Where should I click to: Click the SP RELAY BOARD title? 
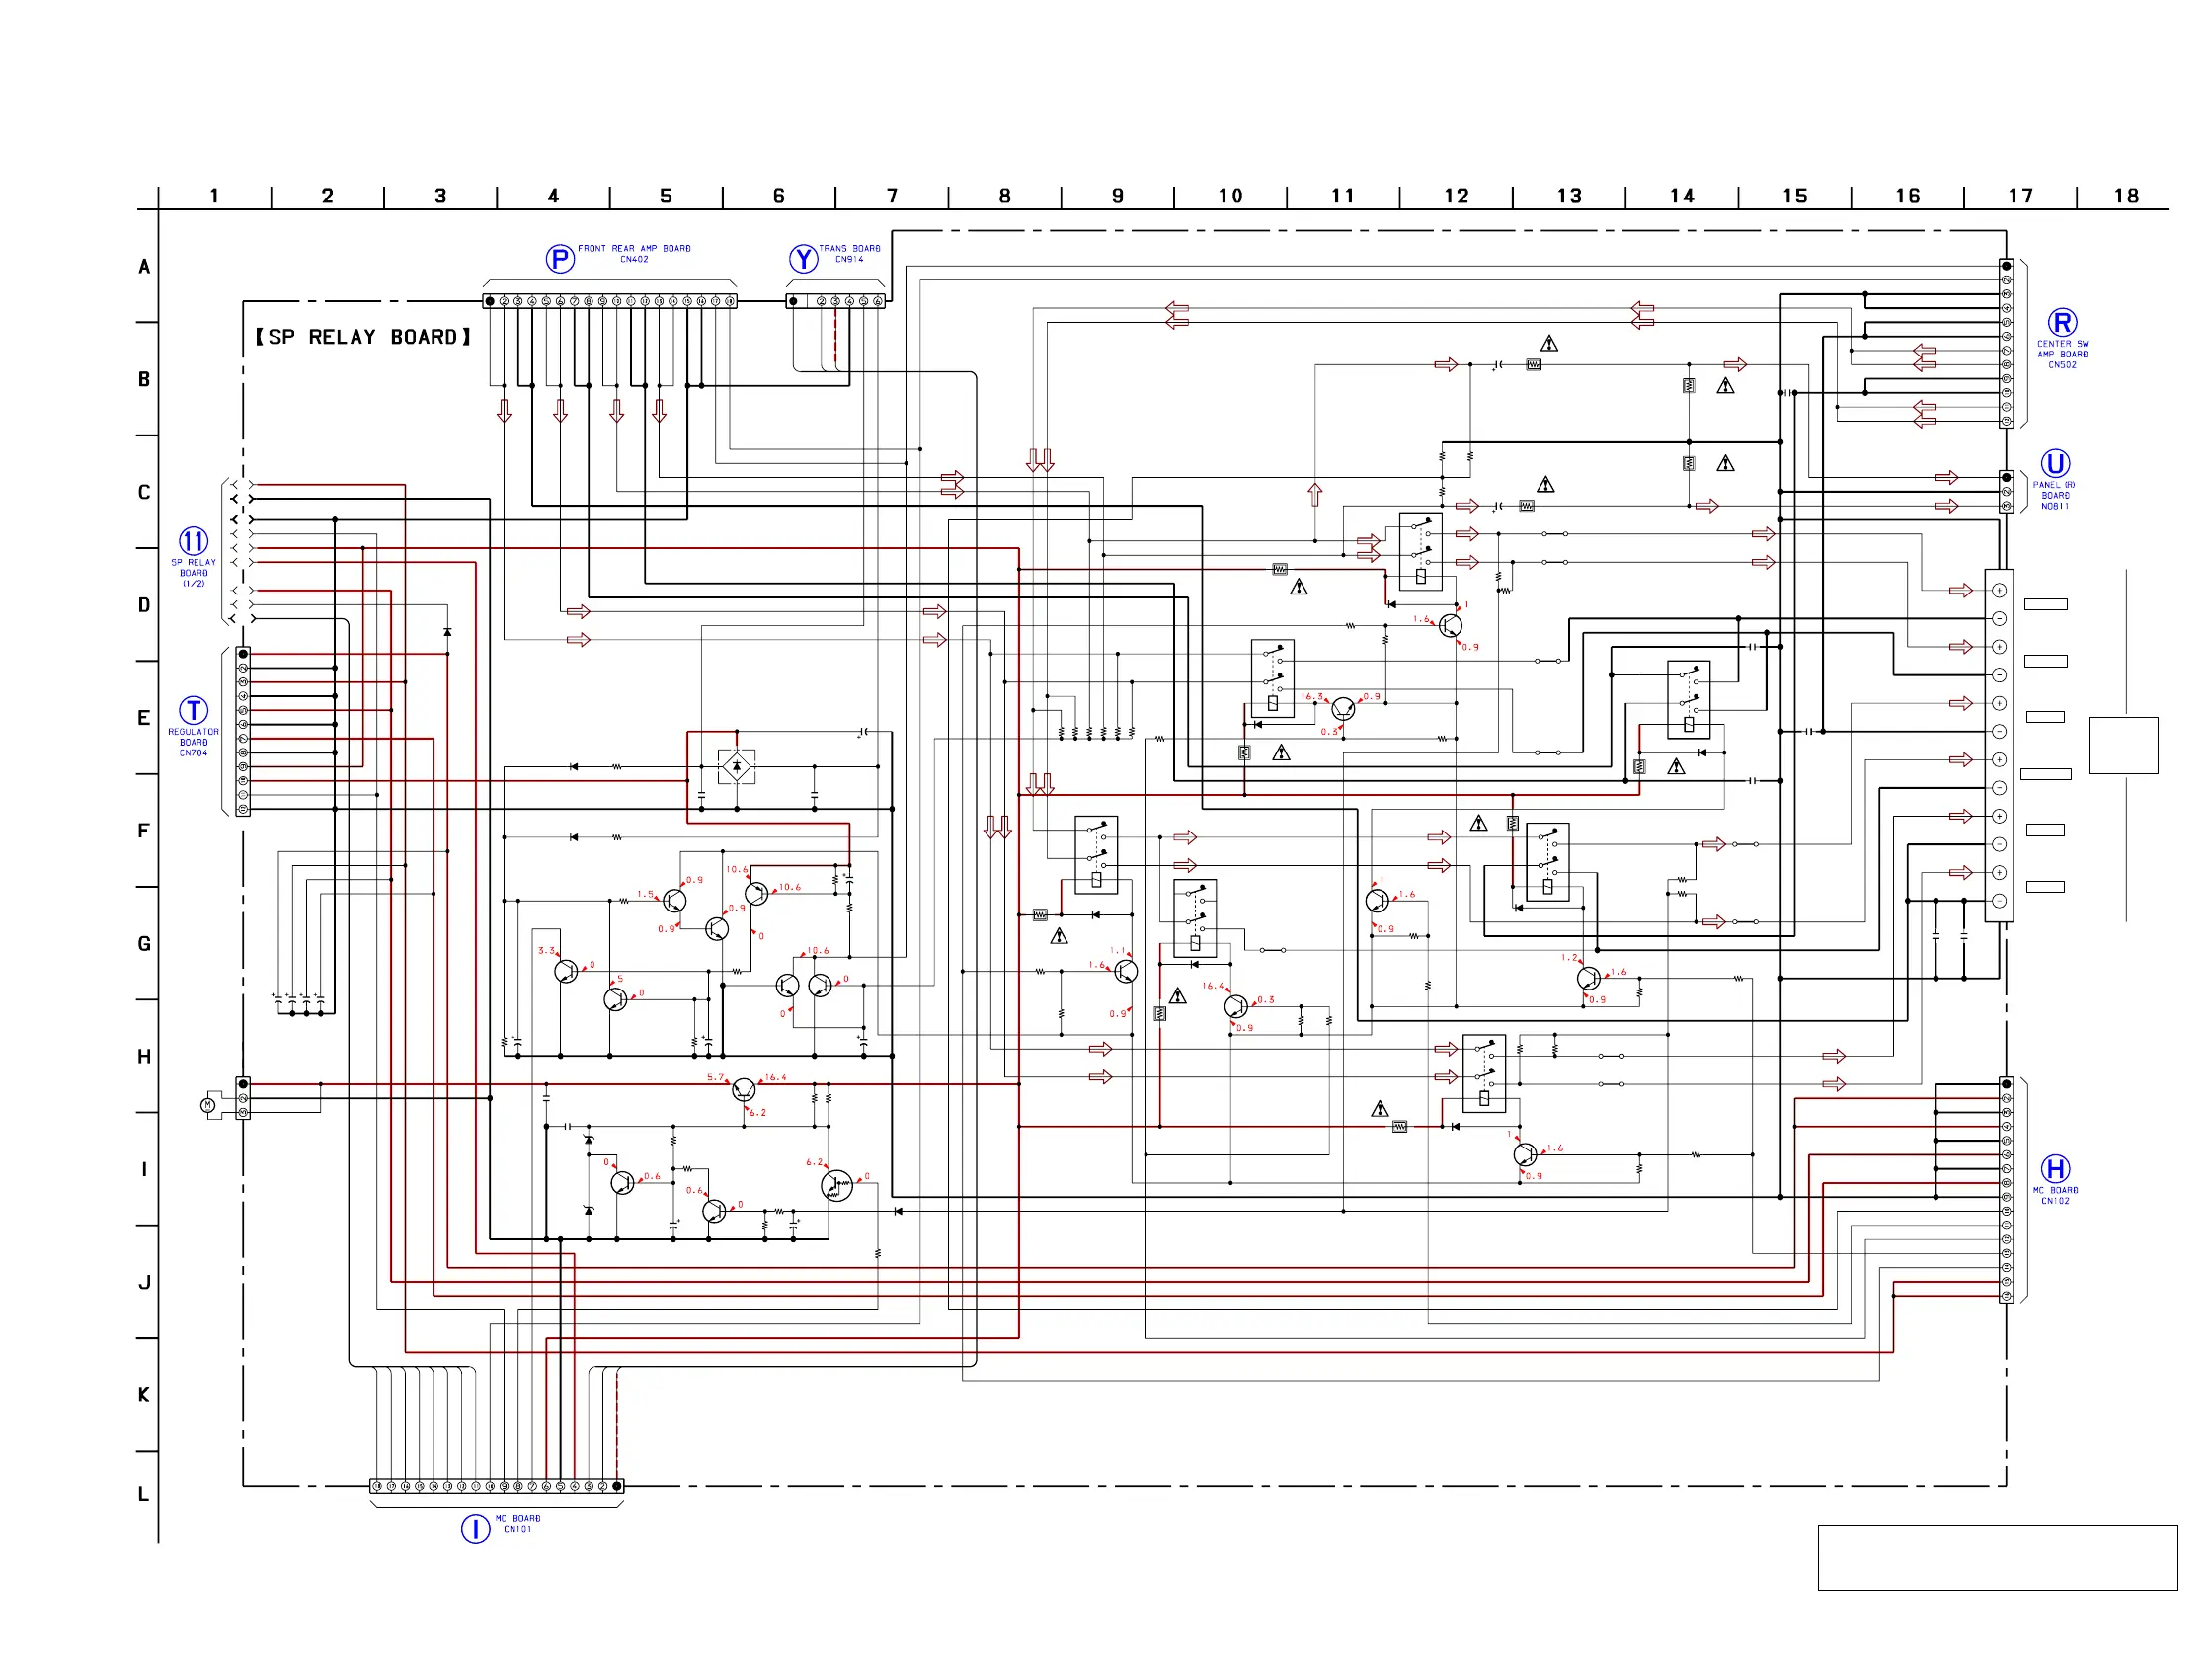click(x=362, y=337)
